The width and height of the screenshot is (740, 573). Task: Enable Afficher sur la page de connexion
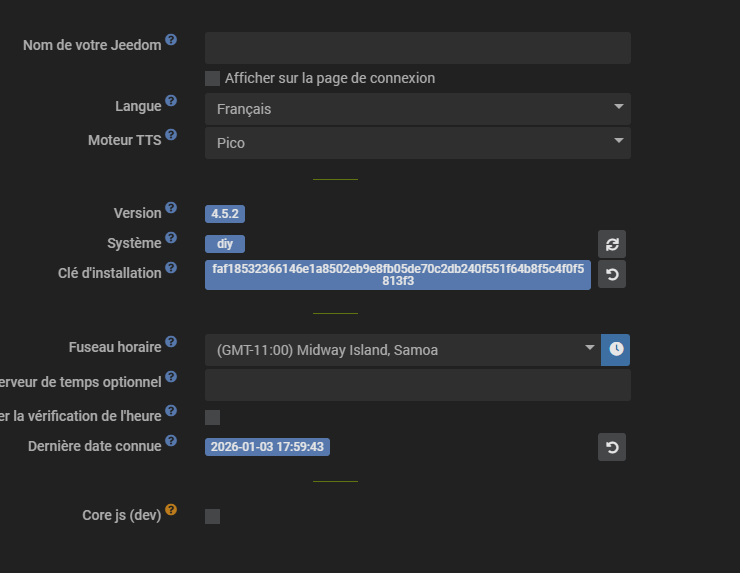tap(212, 78)
